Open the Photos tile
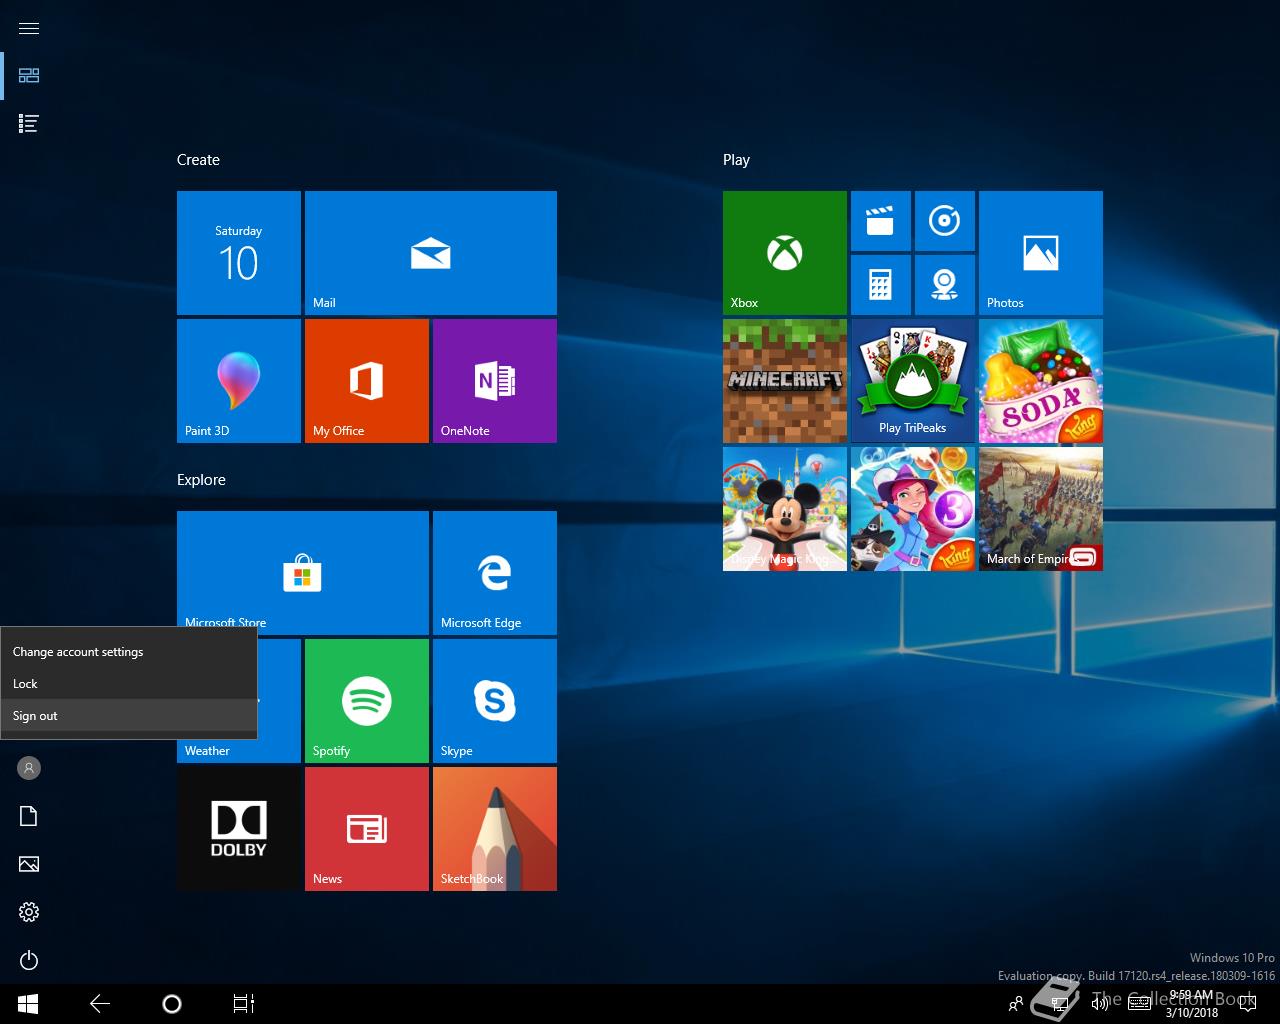Viewport: 1280px width, 1024px height. 1041,253
